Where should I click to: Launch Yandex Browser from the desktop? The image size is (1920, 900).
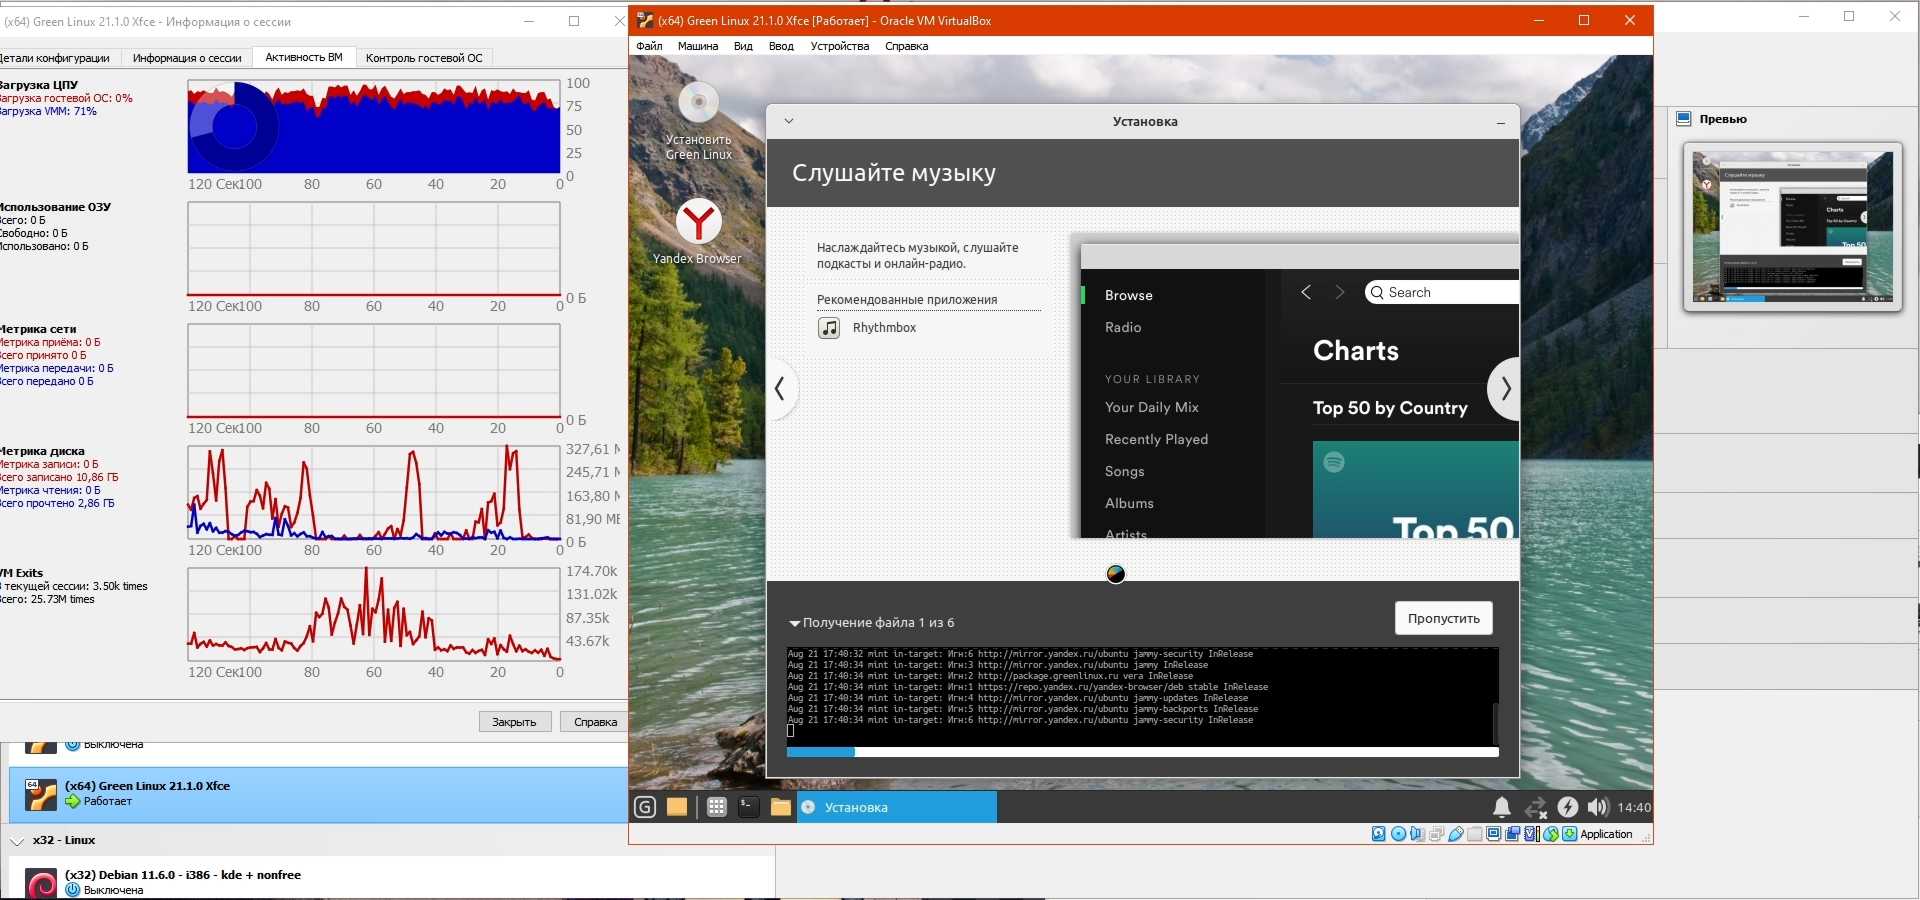click(x=698, y=232)
